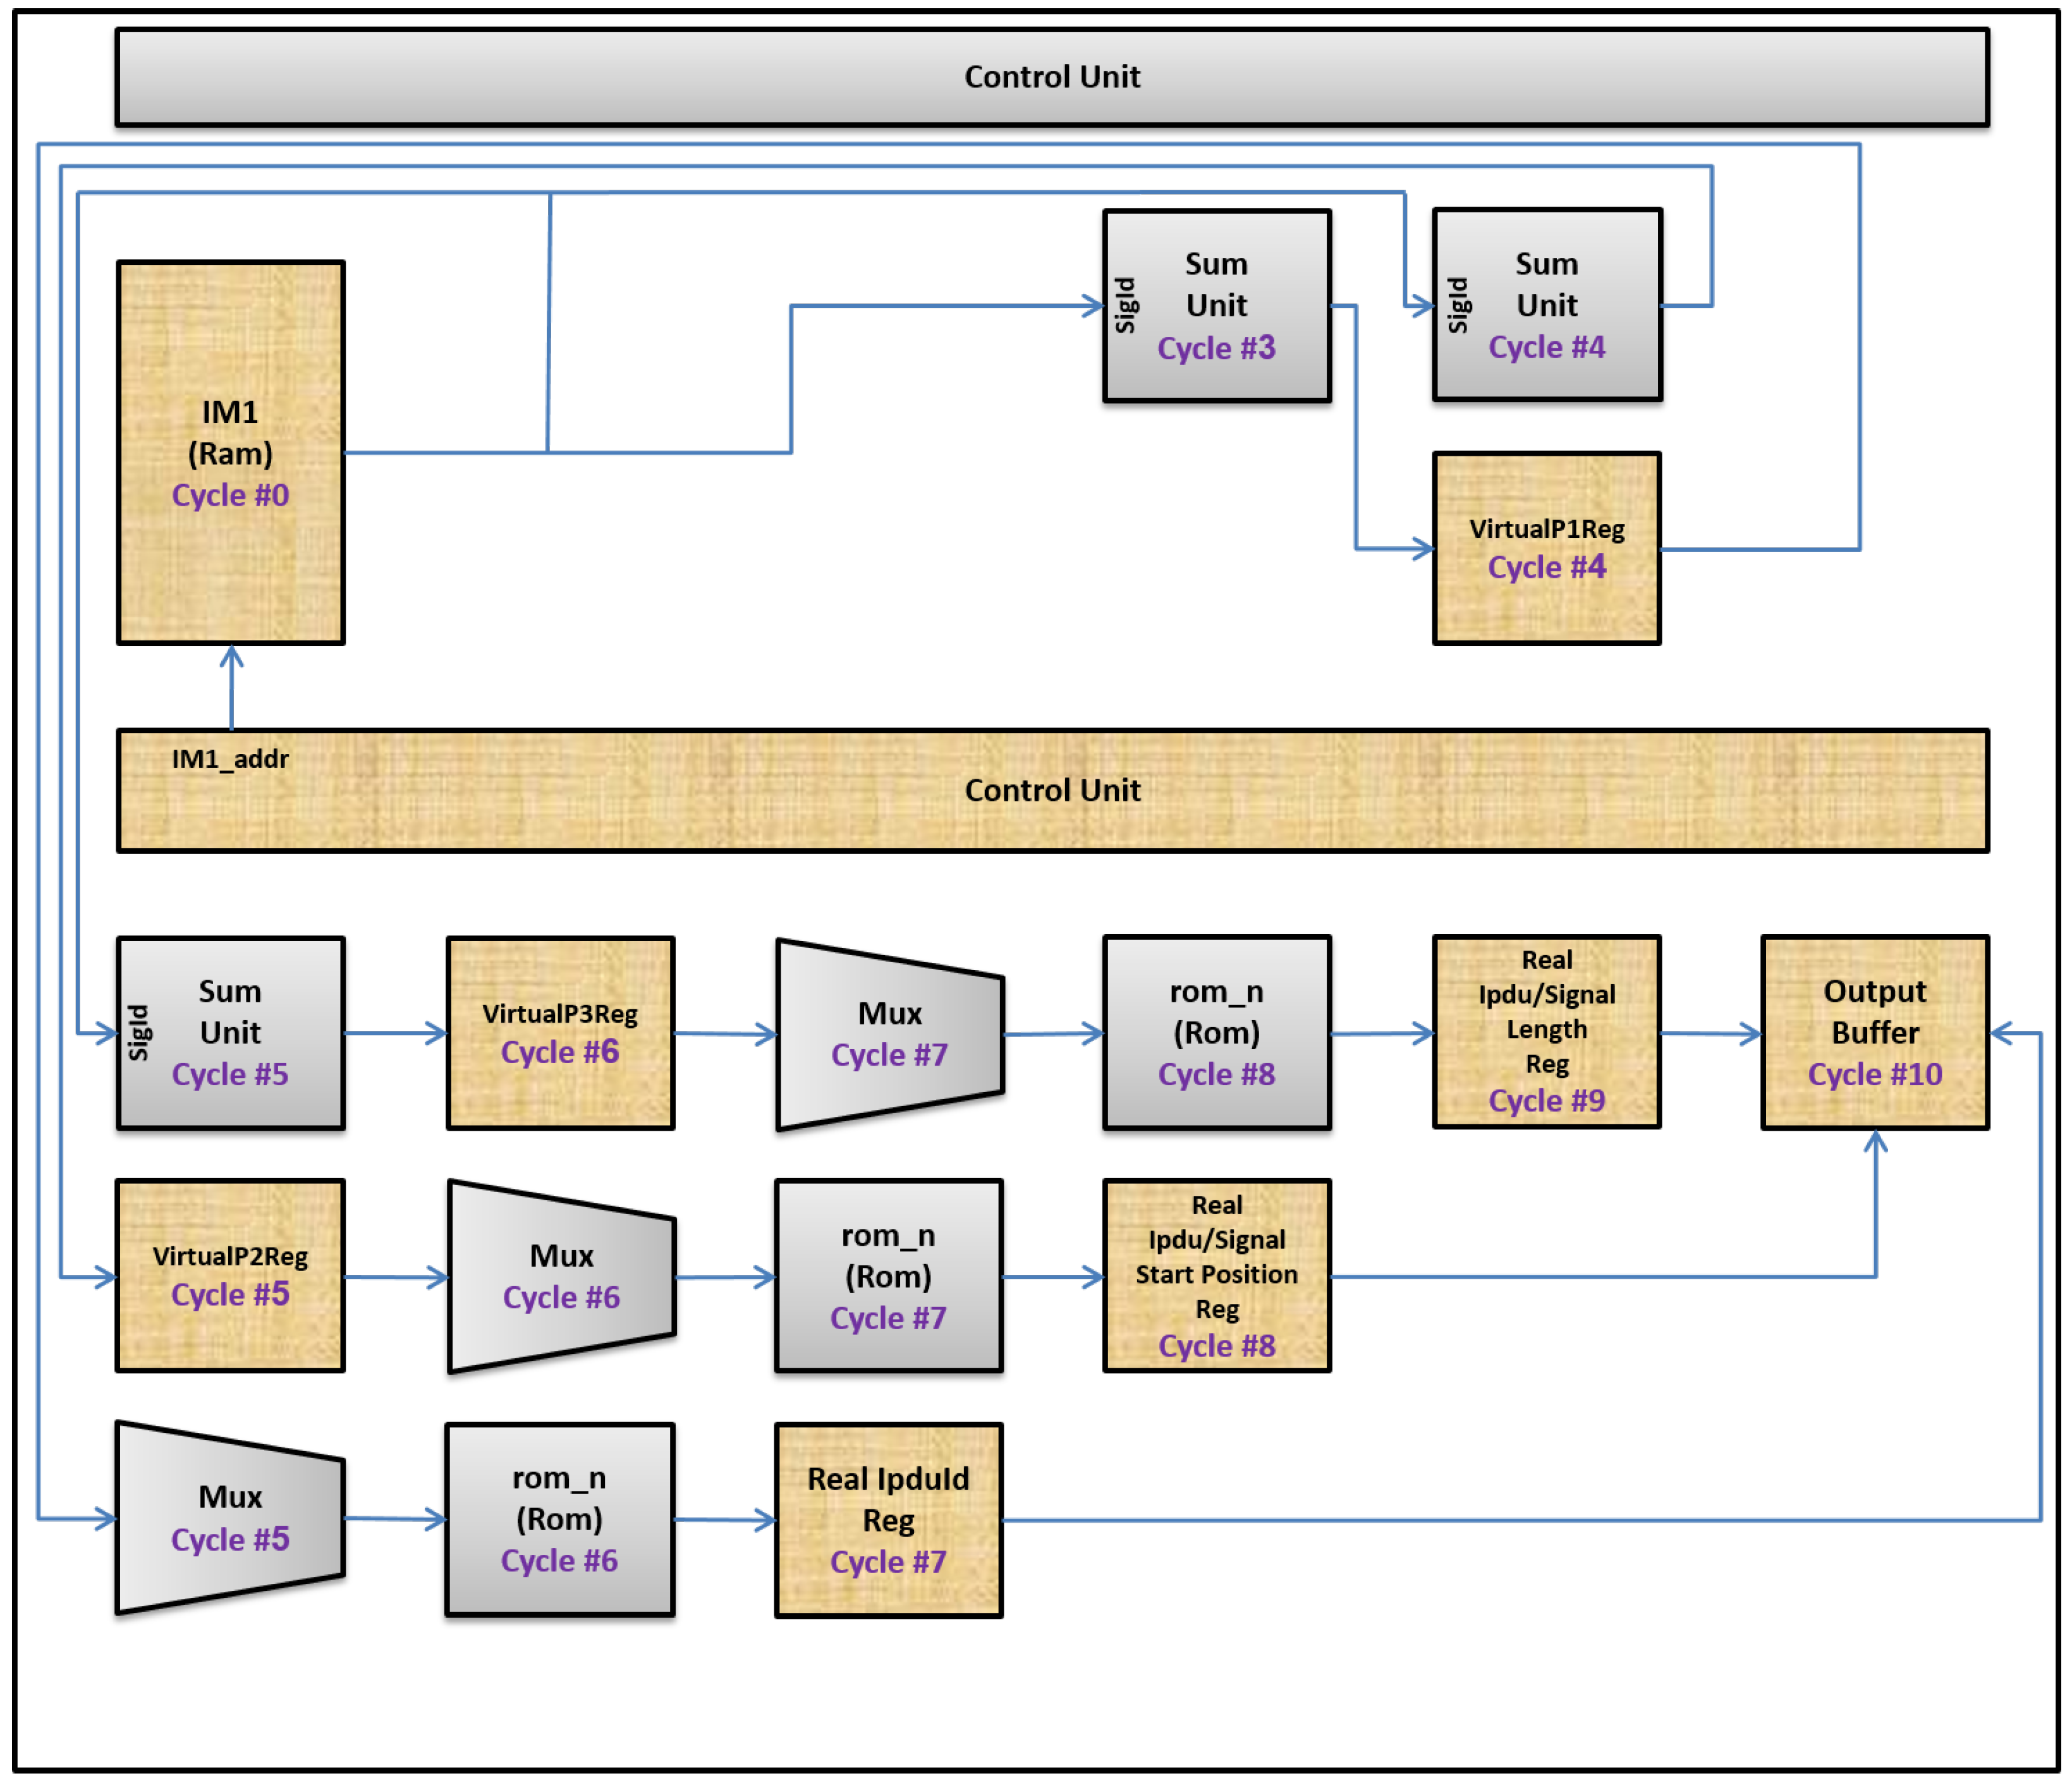Click the Mux Cycle #7 trapezoid
Screen dimensions: 2072x1783
[889, 1034]
